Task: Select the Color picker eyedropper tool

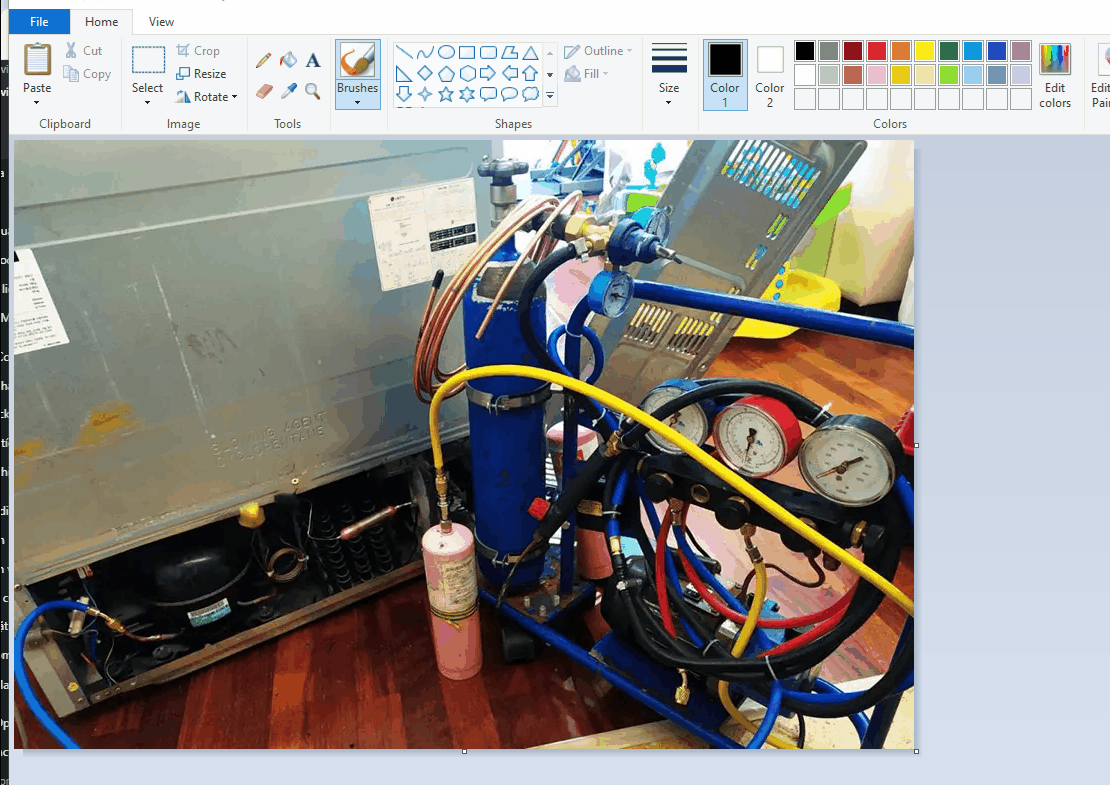Action: pyautogui.click(x=288, y=91)
